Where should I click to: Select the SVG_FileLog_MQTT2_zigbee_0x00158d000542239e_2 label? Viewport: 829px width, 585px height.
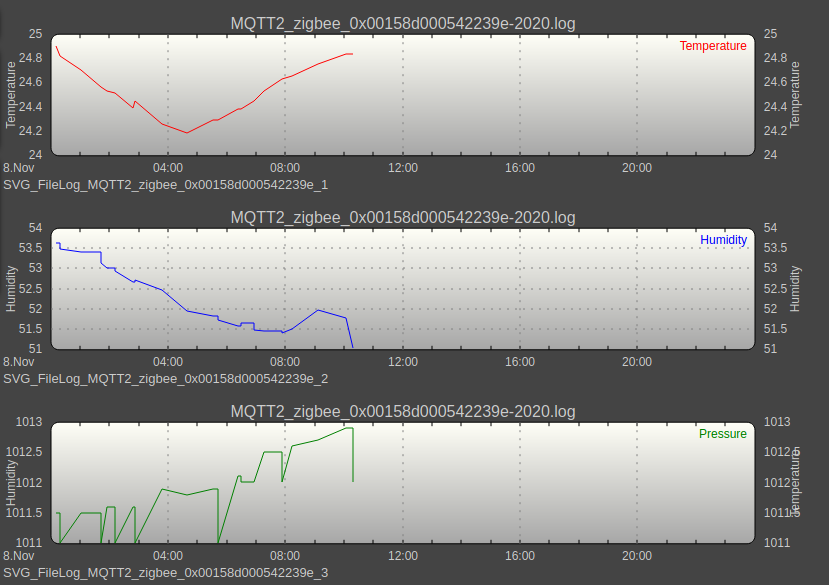tap(165, 379)
